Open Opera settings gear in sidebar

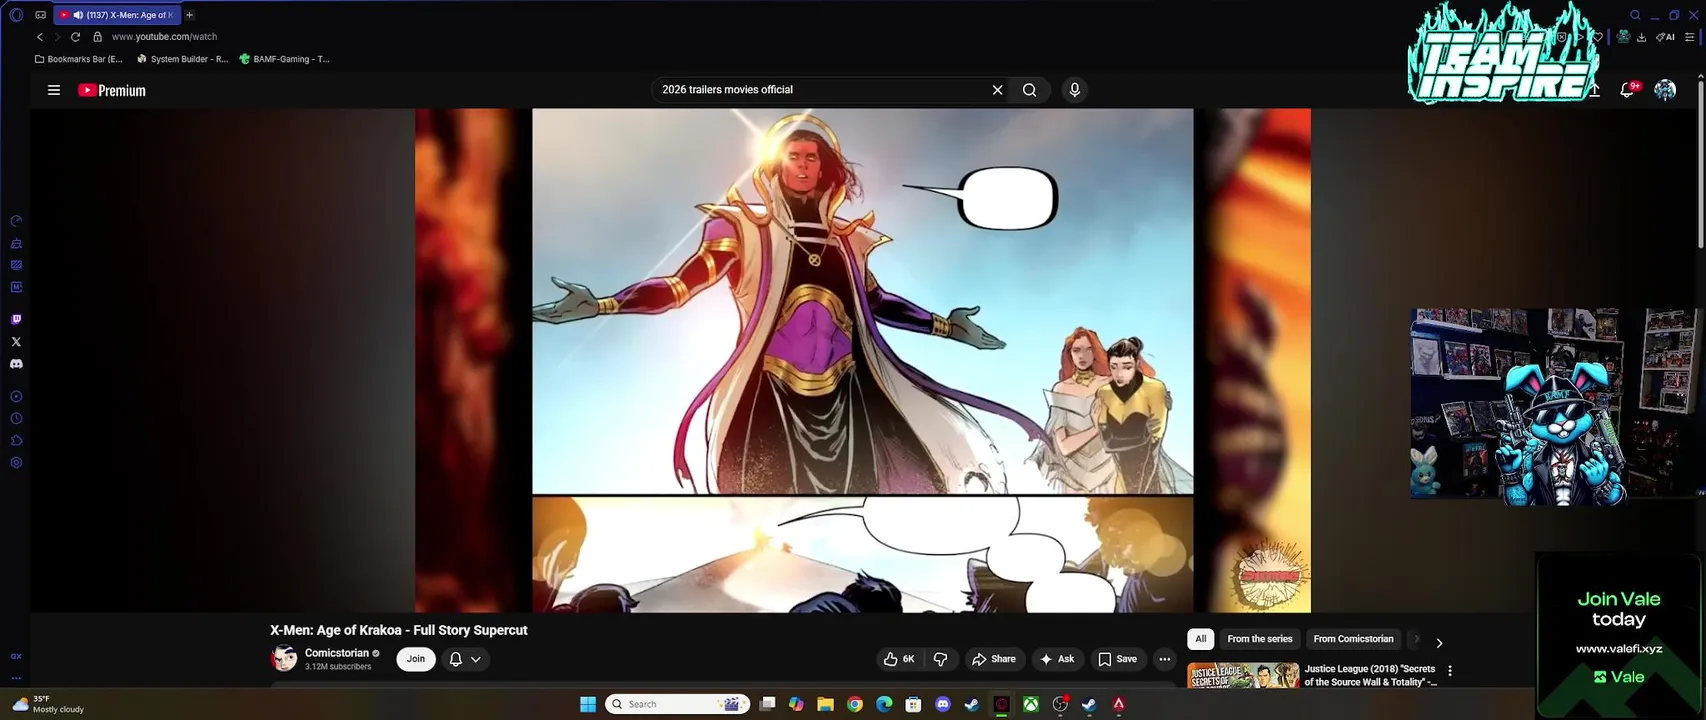(x=16, y=463)
